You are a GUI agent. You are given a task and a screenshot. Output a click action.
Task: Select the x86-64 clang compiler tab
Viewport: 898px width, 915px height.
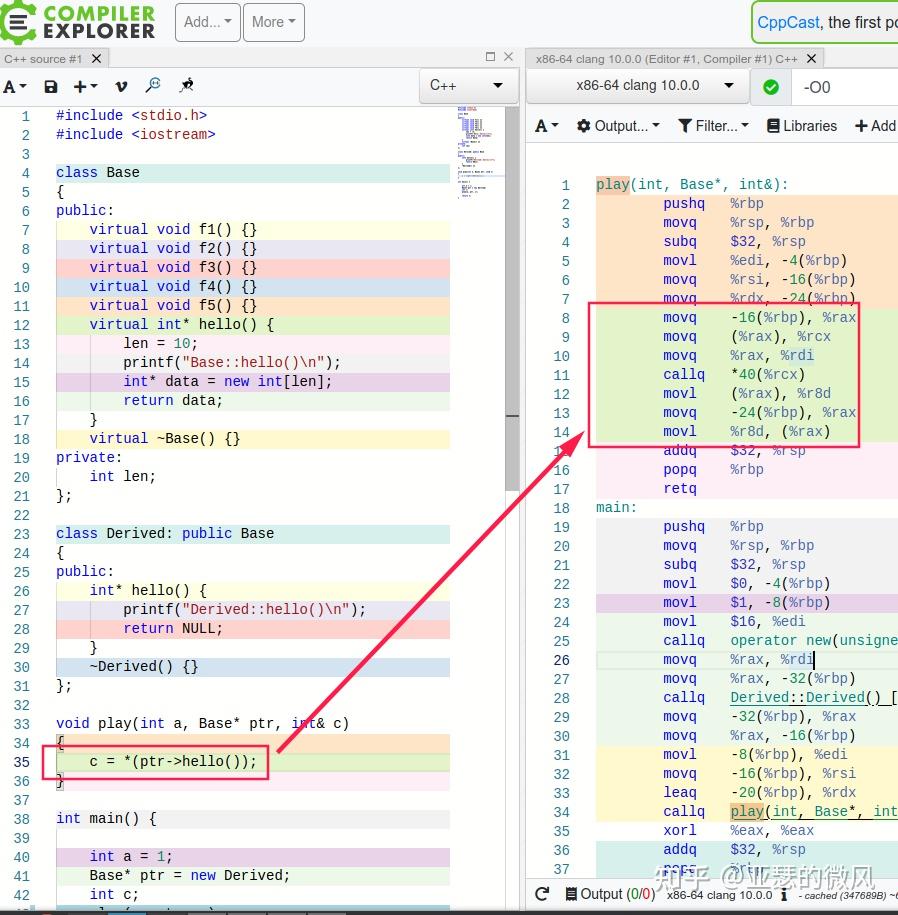pyautogui.click(x=666, y=59)
